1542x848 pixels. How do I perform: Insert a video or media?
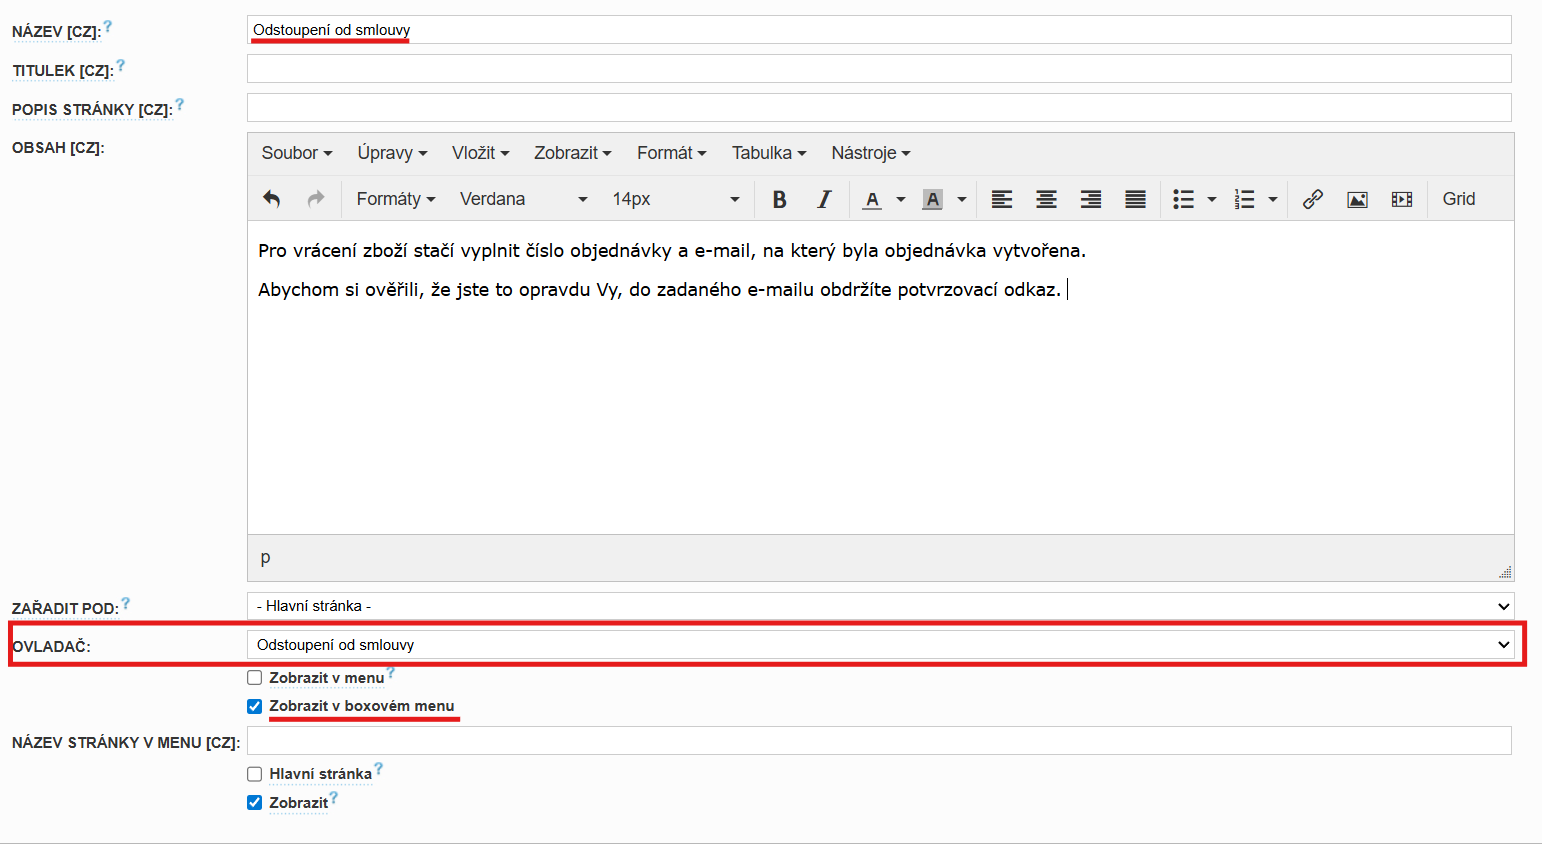[x=1402, y=199]
